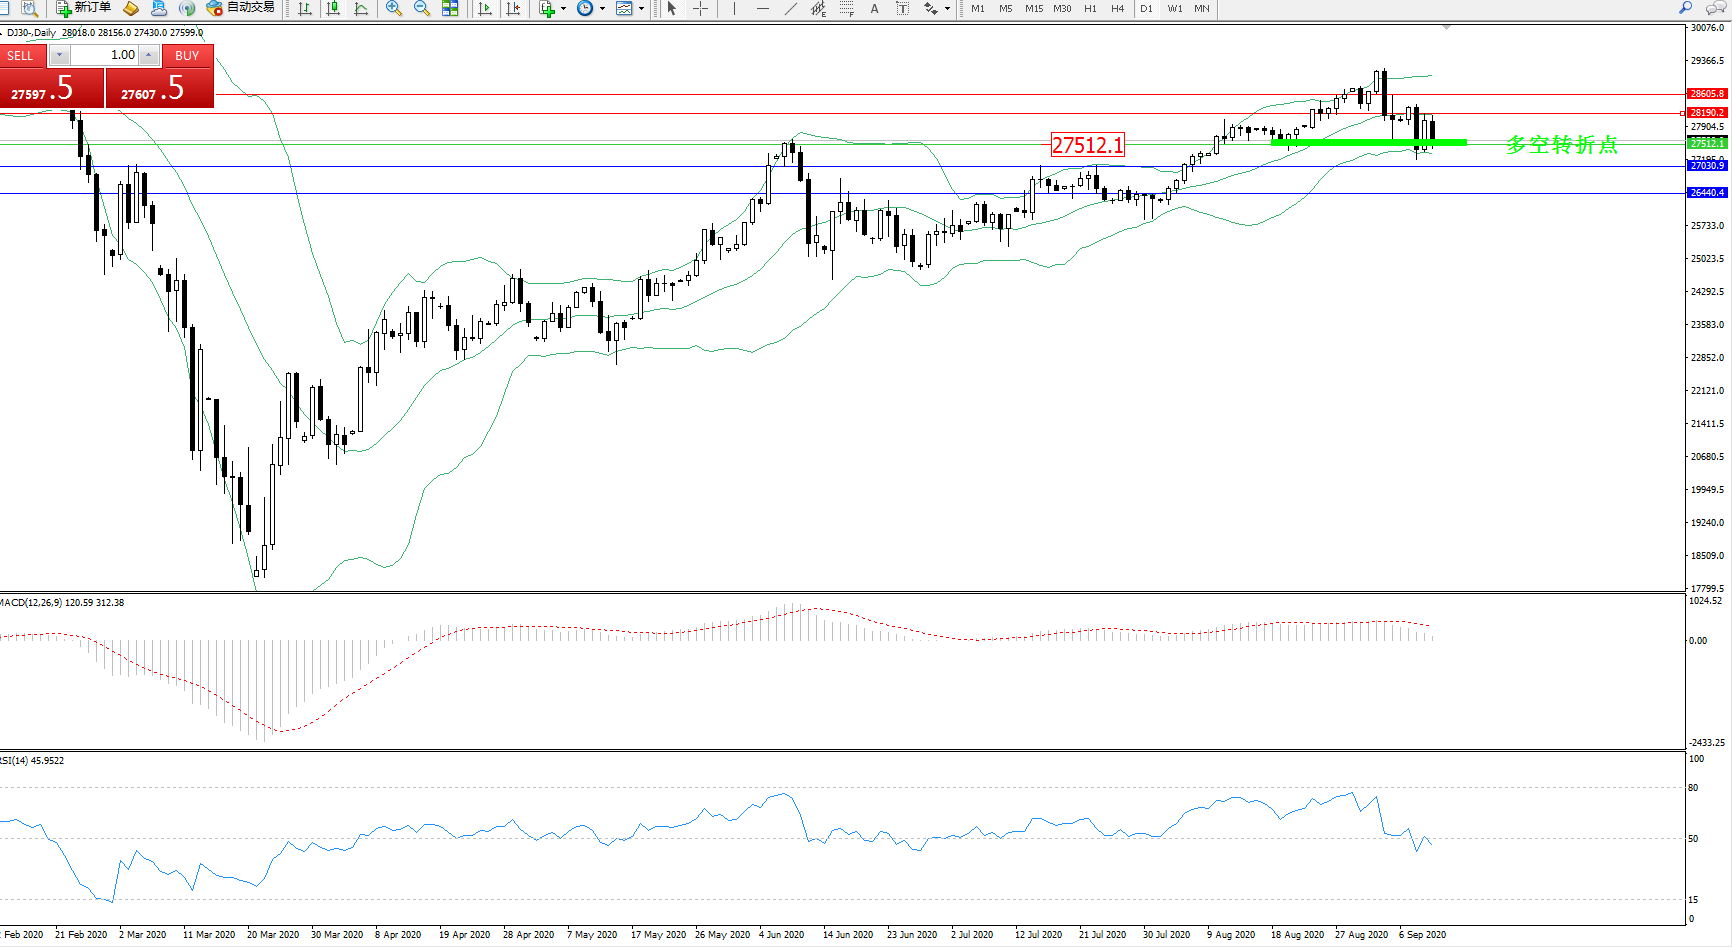
Task: Select the horizontal line drawing tool
Action: [763, 8]
